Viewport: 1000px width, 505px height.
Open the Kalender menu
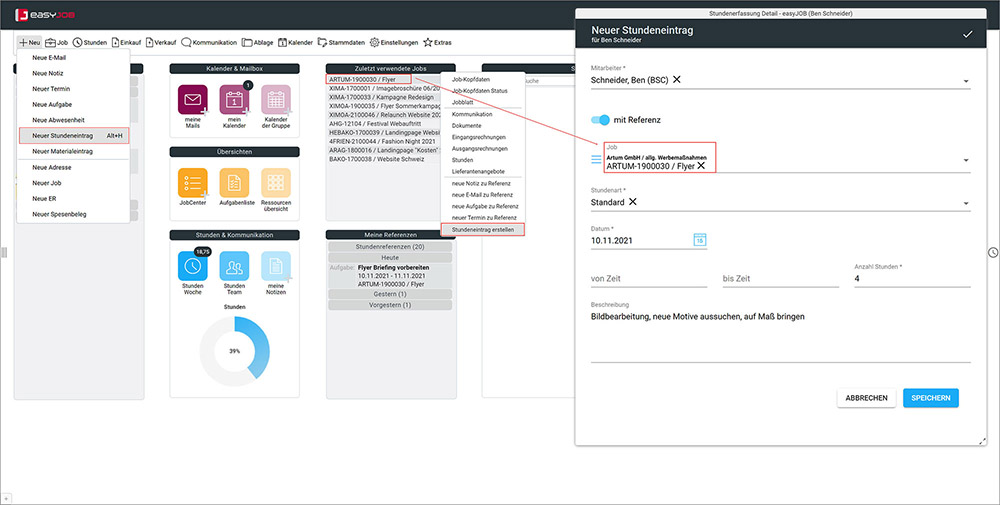(295, 43)
